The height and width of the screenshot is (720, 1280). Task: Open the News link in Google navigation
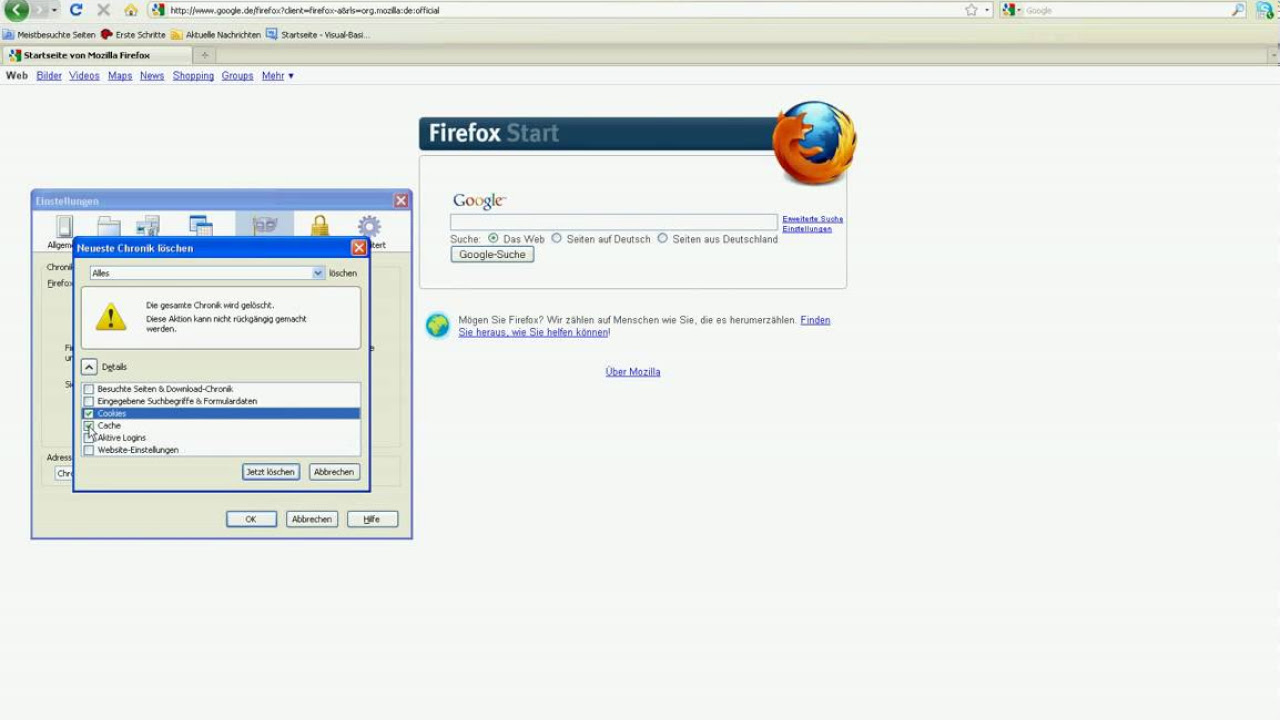(x=152, y=76)
